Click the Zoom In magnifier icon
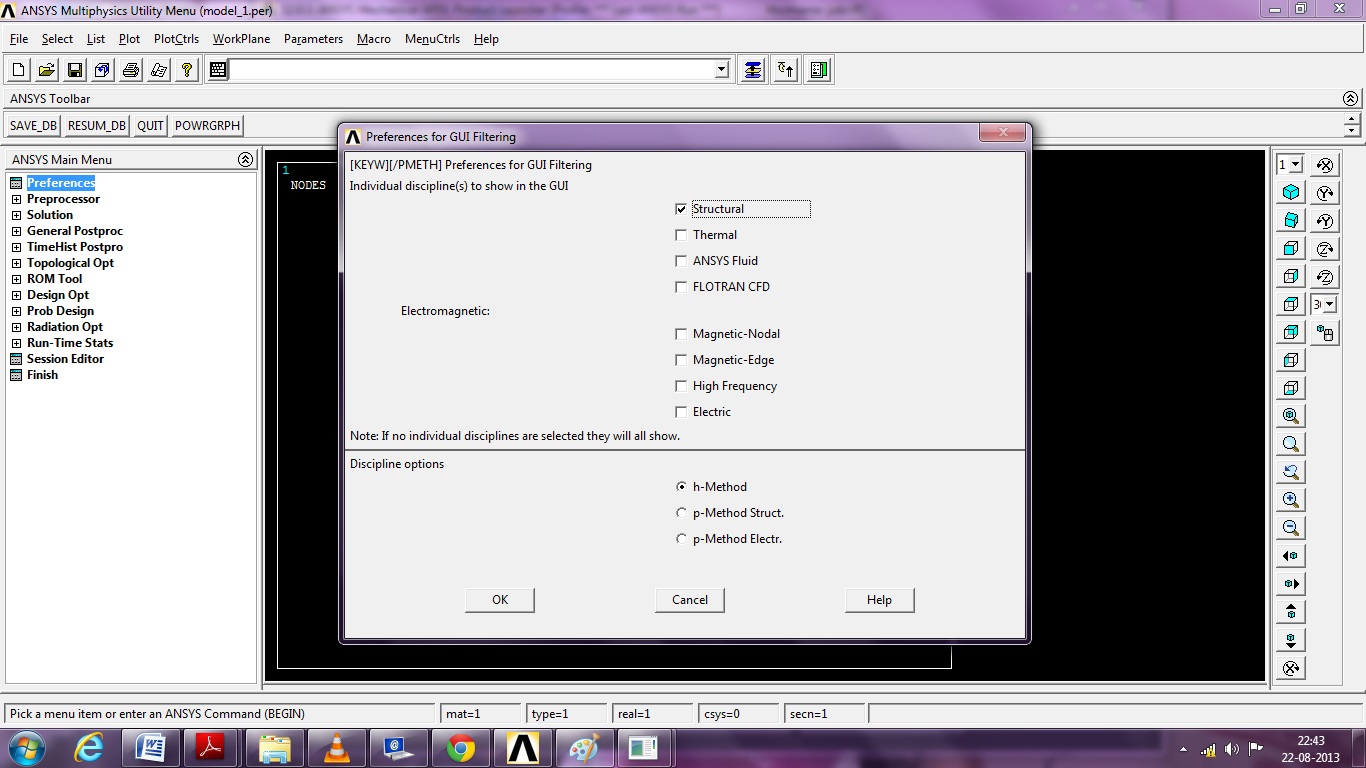This screenshot has width=1366, height=768. point(1291,500)
